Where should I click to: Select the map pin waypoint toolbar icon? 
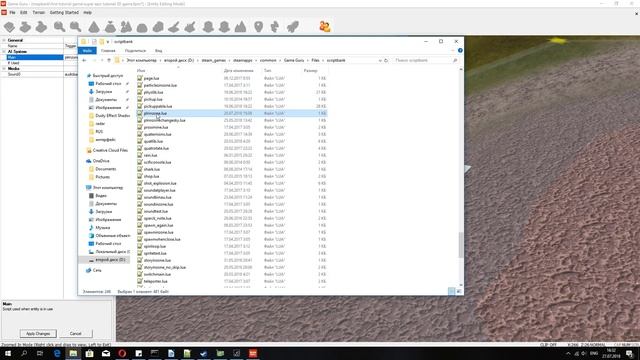click(258, 27)
